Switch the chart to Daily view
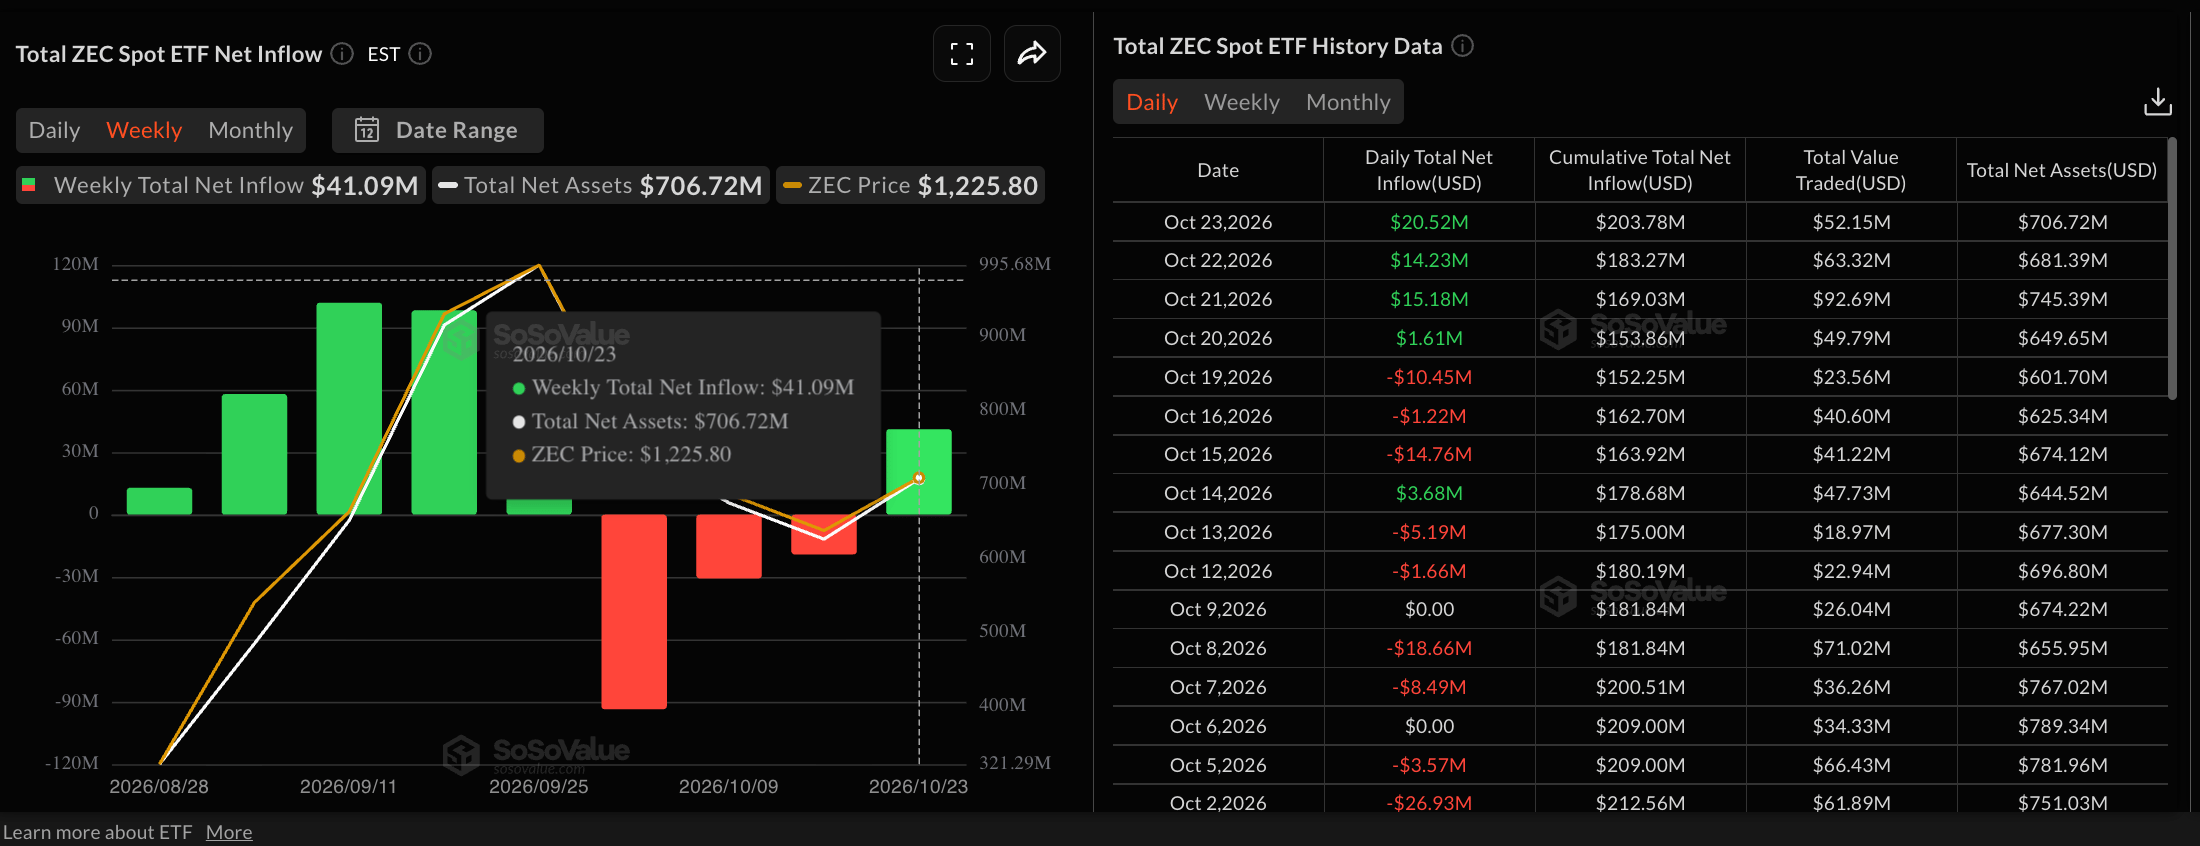 pos(54,130)
